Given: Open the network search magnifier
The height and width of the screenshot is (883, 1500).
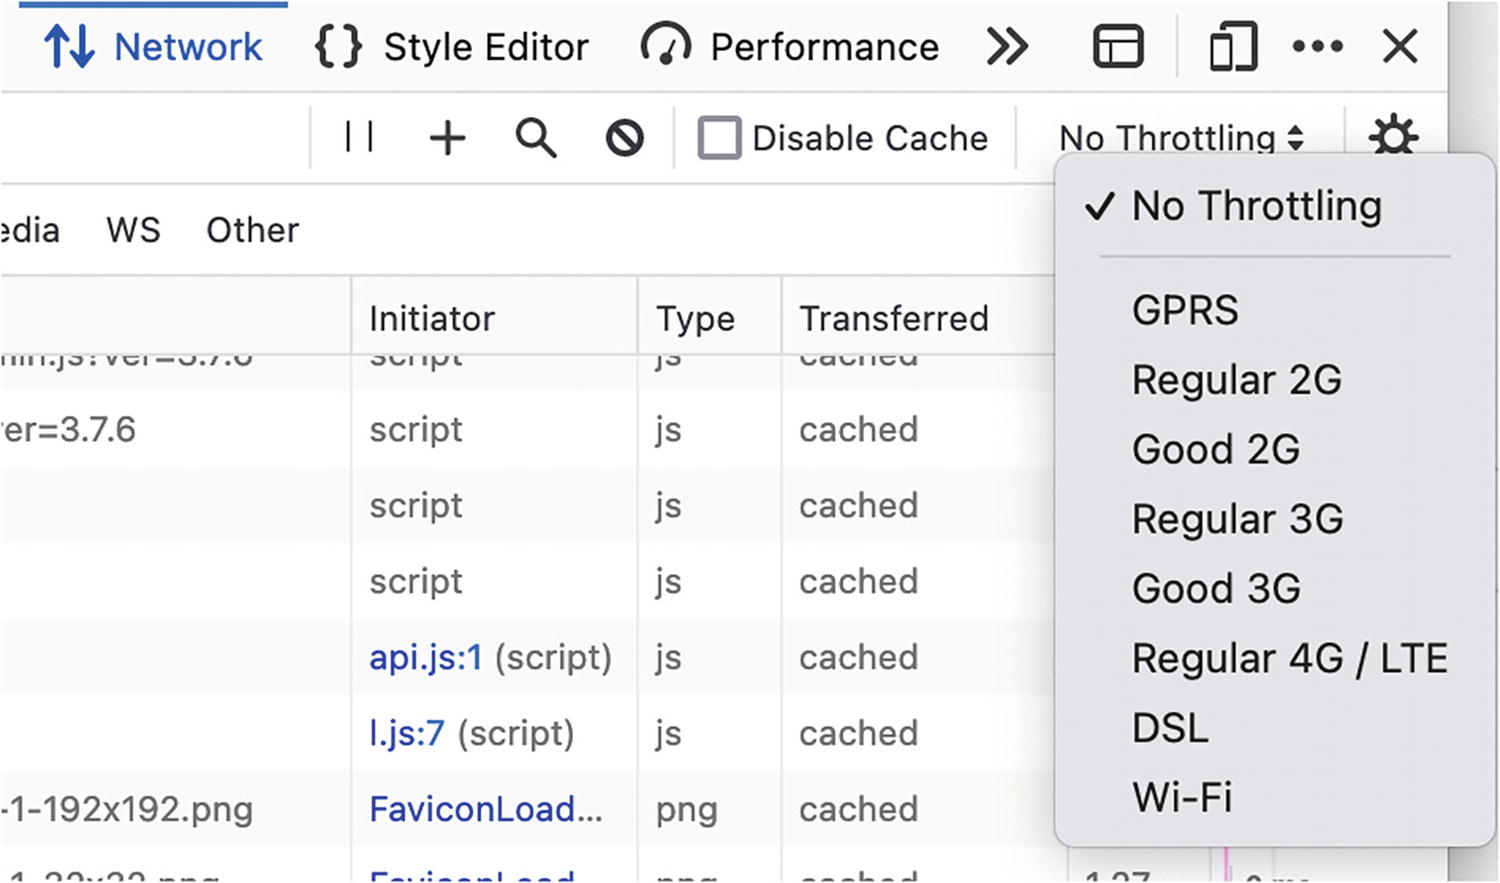Looking at the screenshot, I should [x=536, y=138].
